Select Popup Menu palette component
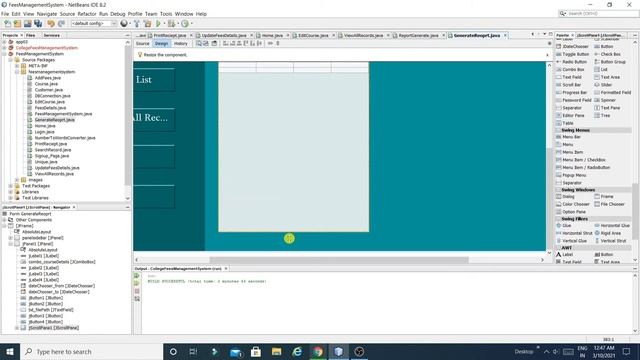Screen dimensions: 640x360 pos(571,175)
